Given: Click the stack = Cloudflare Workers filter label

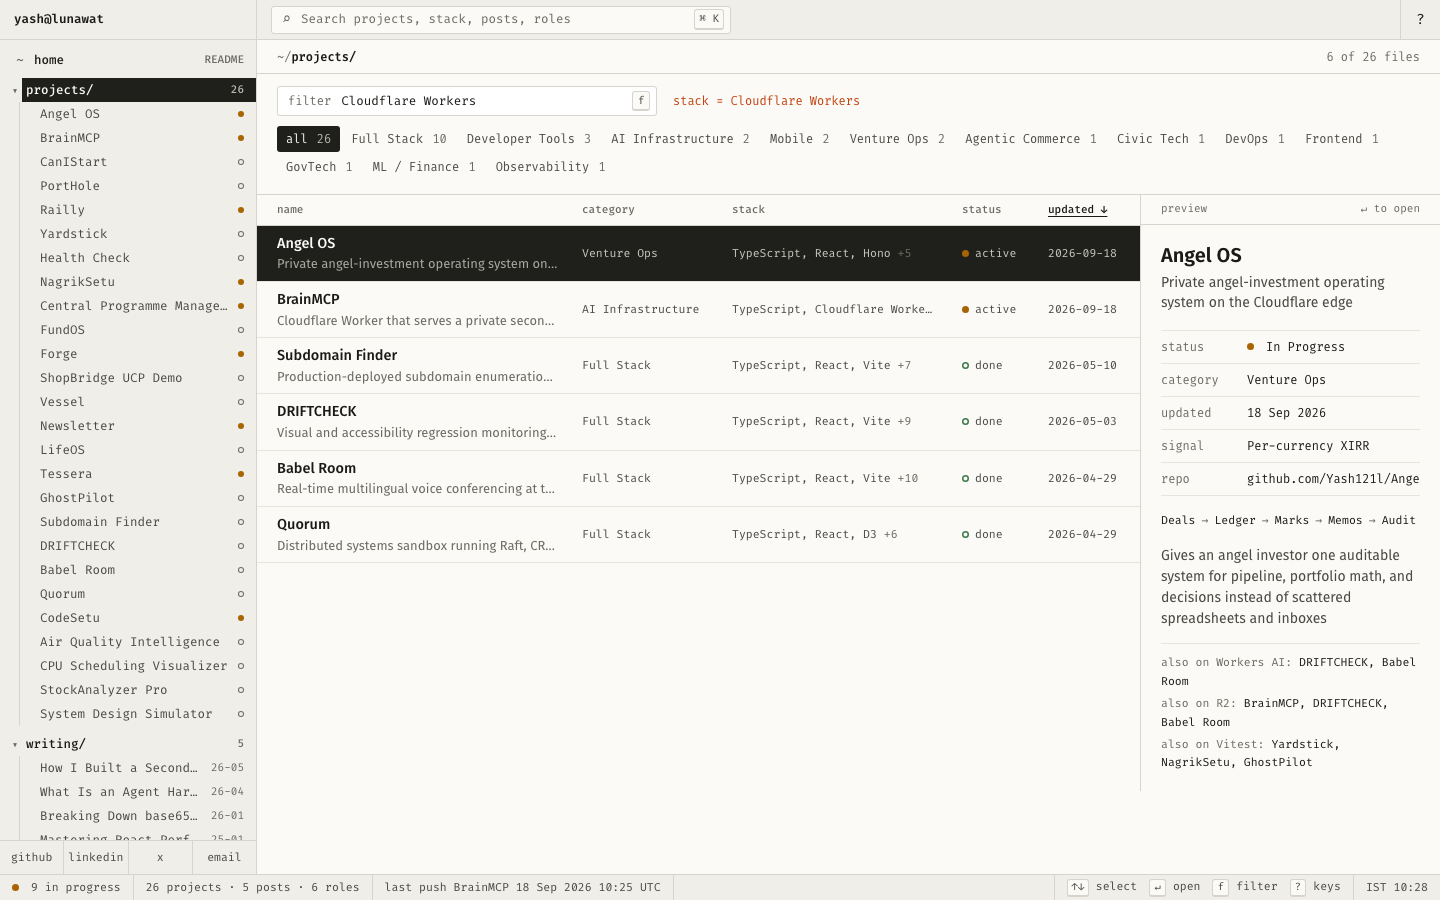Looking at the screenshot, I should tap(766, 101).
